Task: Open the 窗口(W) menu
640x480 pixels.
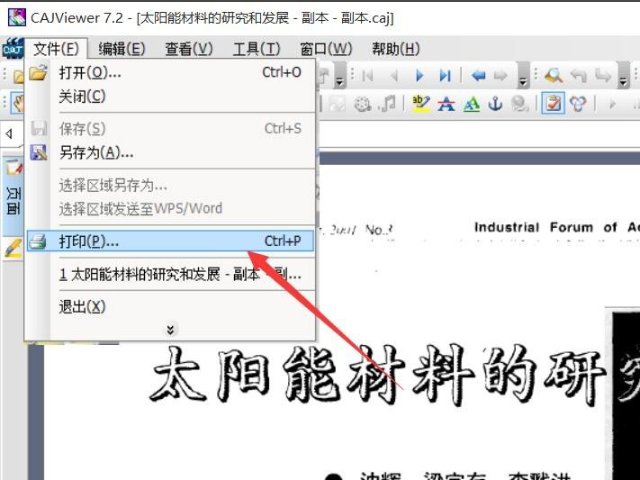Action: [326, 49]
